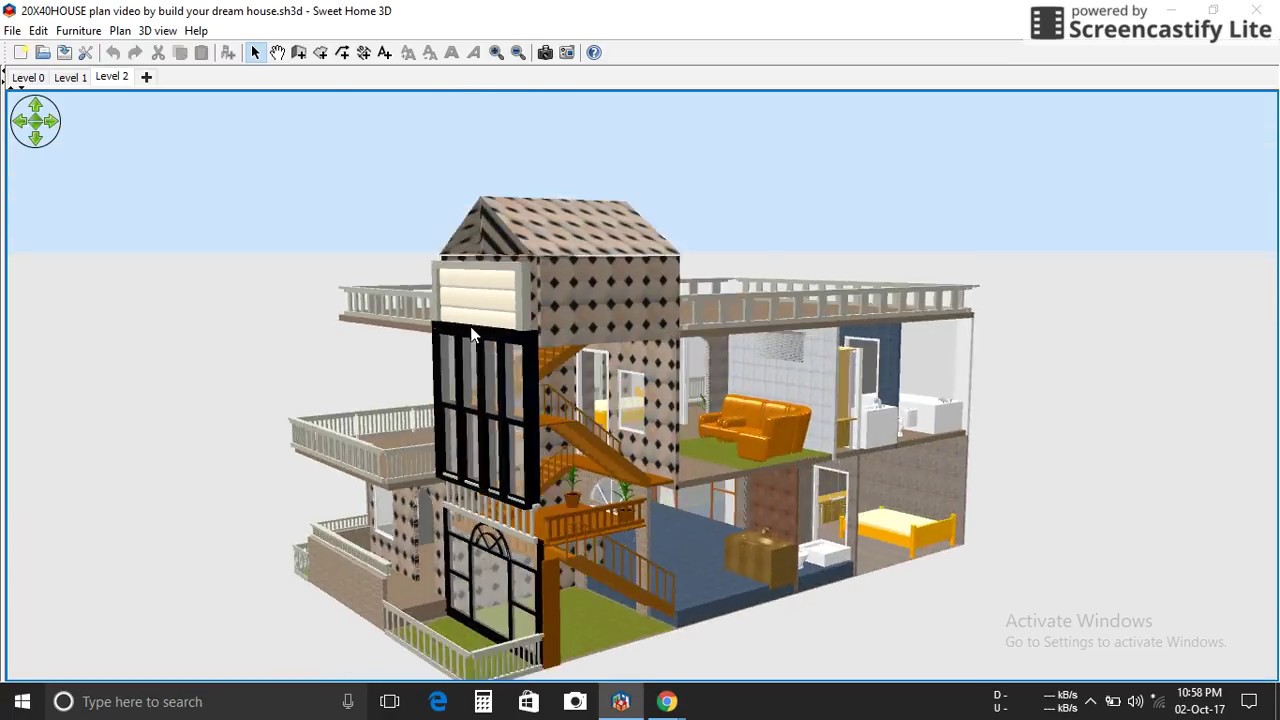The height and width of the screenshot is (720, 1280).
Task: Open preferences with the tools icon
Action: tap(85, 52)
